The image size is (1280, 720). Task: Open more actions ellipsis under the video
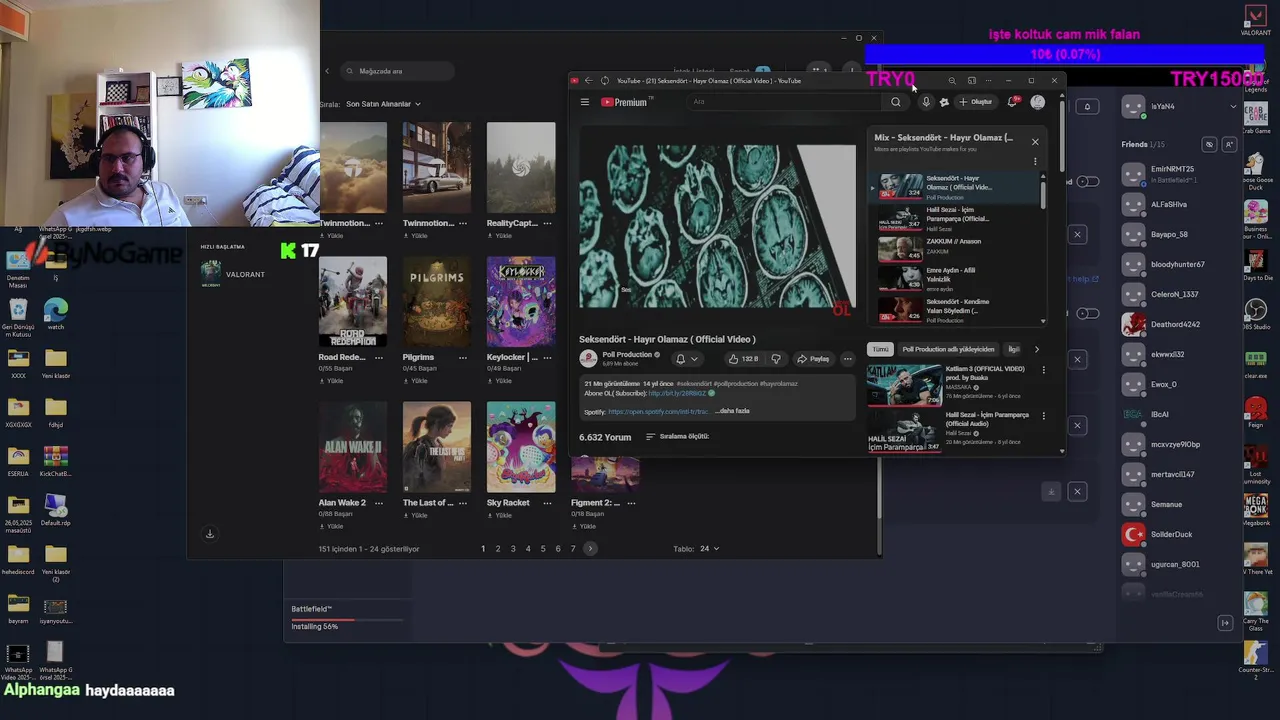848,359
